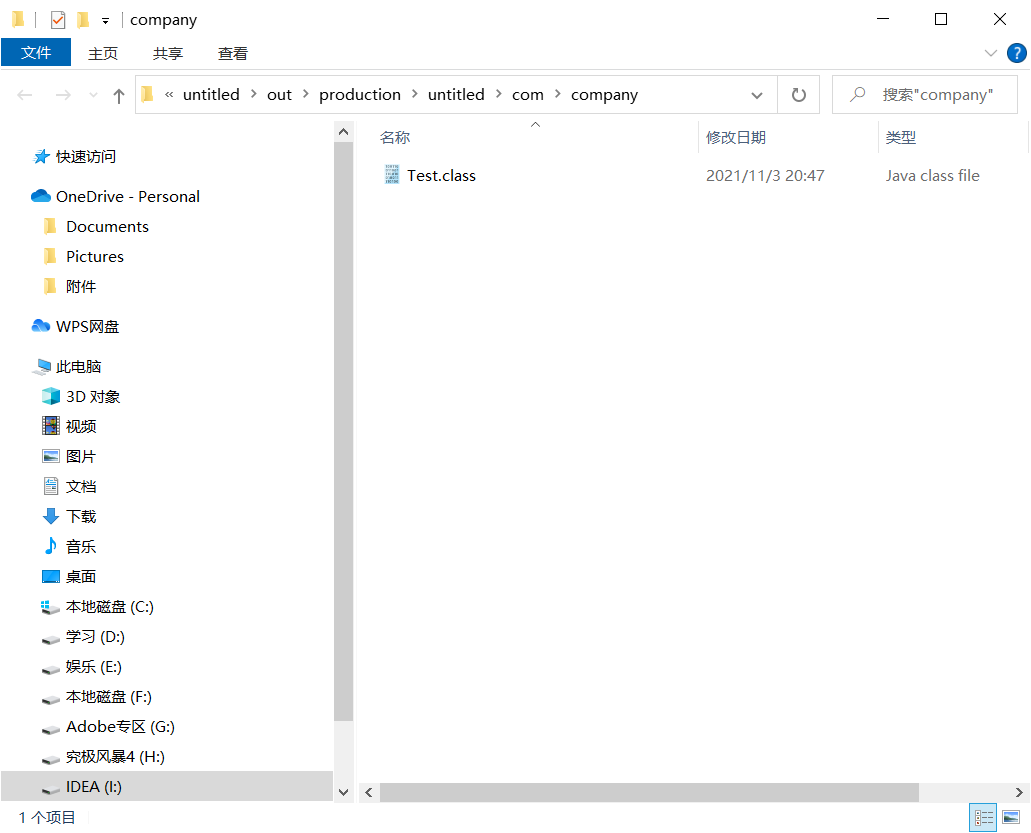Open the OneDrive Documents folder
Viewport: 1031px width, 833px height.
pyautogui.click(x=107, y=227)
